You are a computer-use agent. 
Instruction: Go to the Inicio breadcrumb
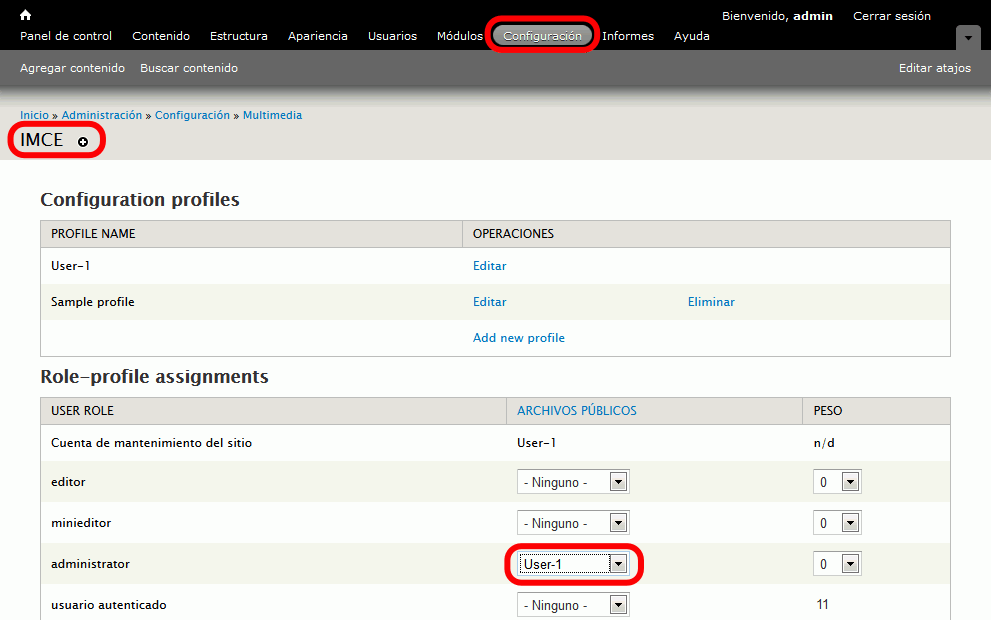(x=34, y=115)
